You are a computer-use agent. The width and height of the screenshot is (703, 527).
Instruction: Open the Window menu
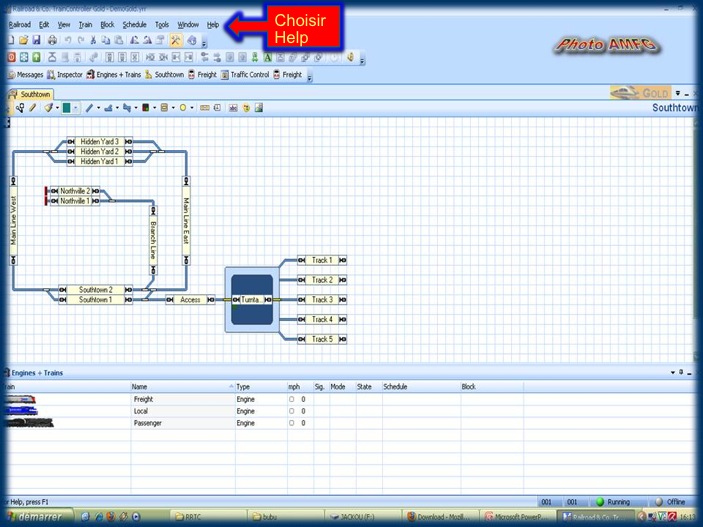(x=188, y=25)
